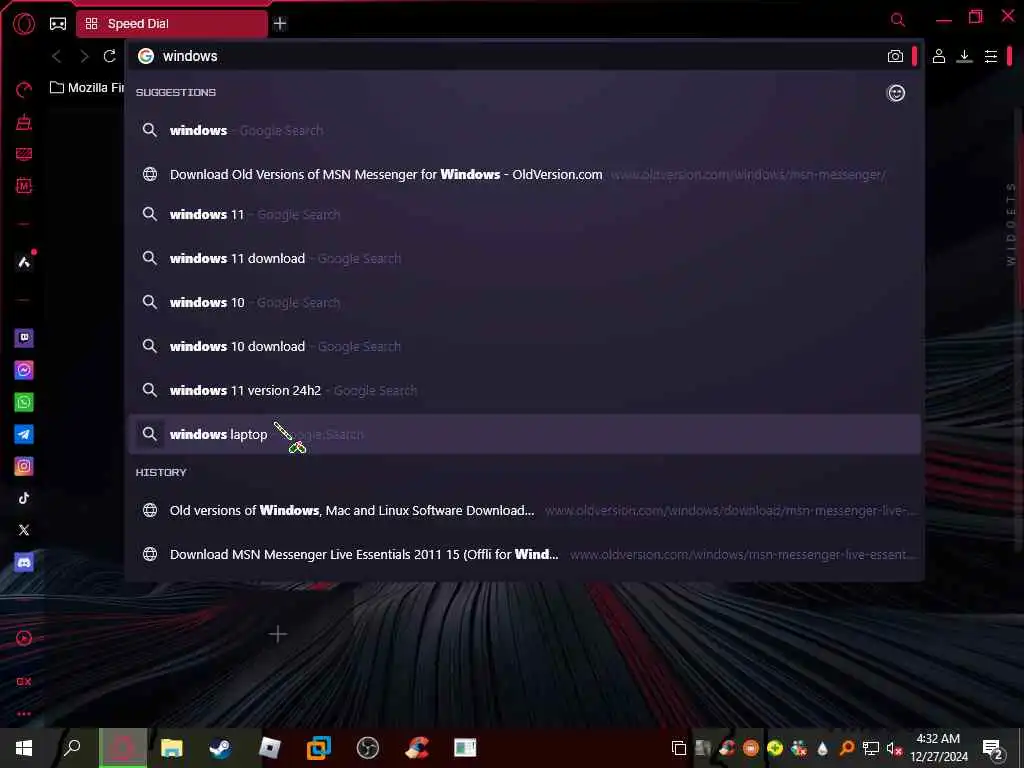Open a new tab with plus button

coord(280,24)
